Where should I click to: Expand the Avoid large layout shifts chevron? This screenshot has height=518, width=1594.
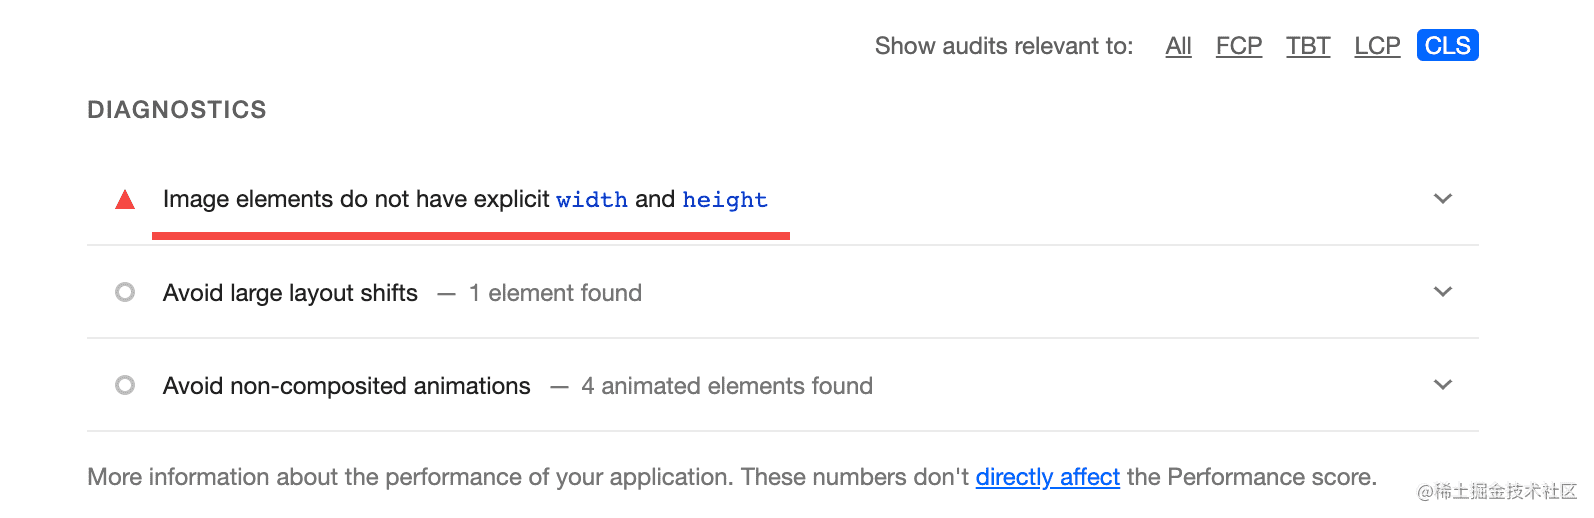click(1442, 292)
